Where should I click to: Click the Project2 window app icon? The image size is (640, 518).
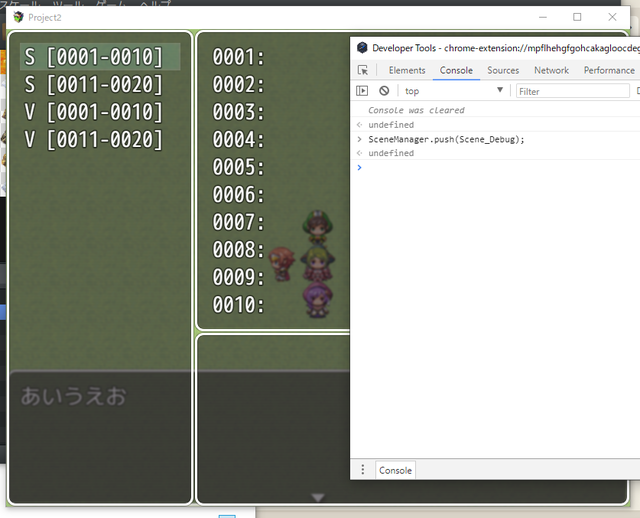pyautogui.click(x=18, y=17)
